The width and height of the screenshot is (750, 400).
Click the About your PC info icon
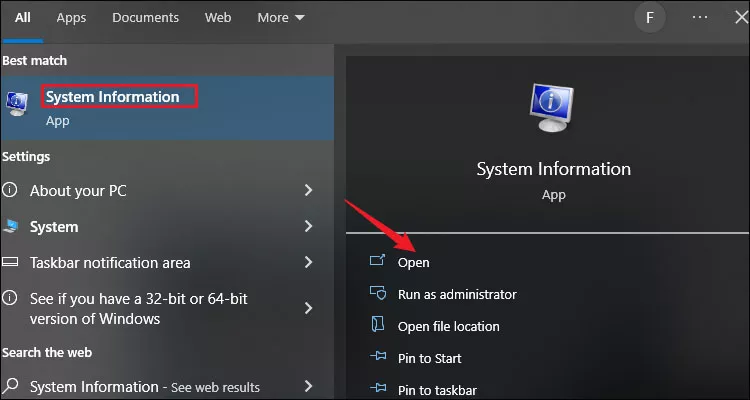[9, 190]
